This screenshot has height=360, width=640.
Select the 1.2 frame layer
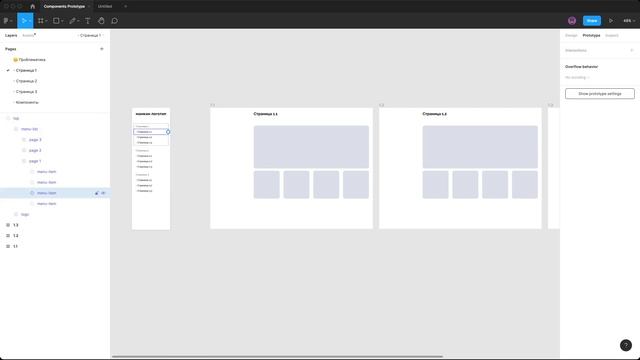click(16, 236)
